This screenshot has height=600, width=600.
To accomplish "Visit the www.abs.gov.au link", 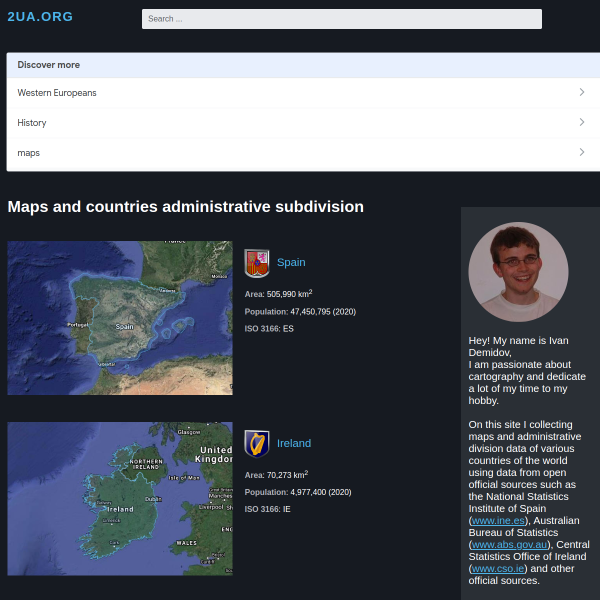I will (509, 545).
